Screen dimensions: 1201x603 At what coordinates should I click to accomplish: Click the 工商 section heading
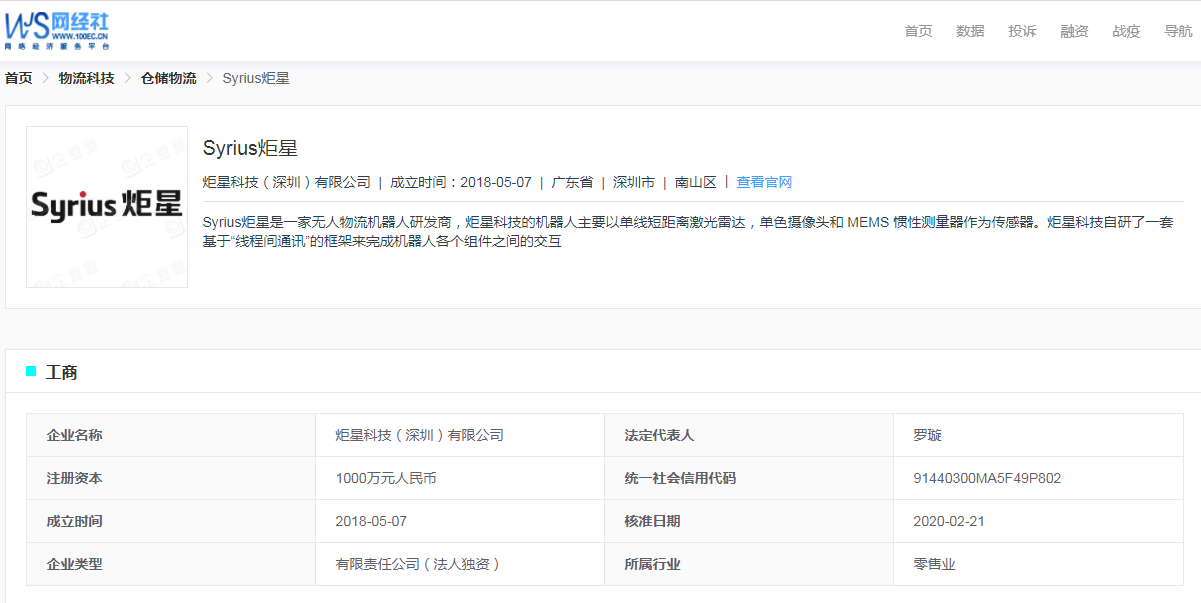coord(61,372)
